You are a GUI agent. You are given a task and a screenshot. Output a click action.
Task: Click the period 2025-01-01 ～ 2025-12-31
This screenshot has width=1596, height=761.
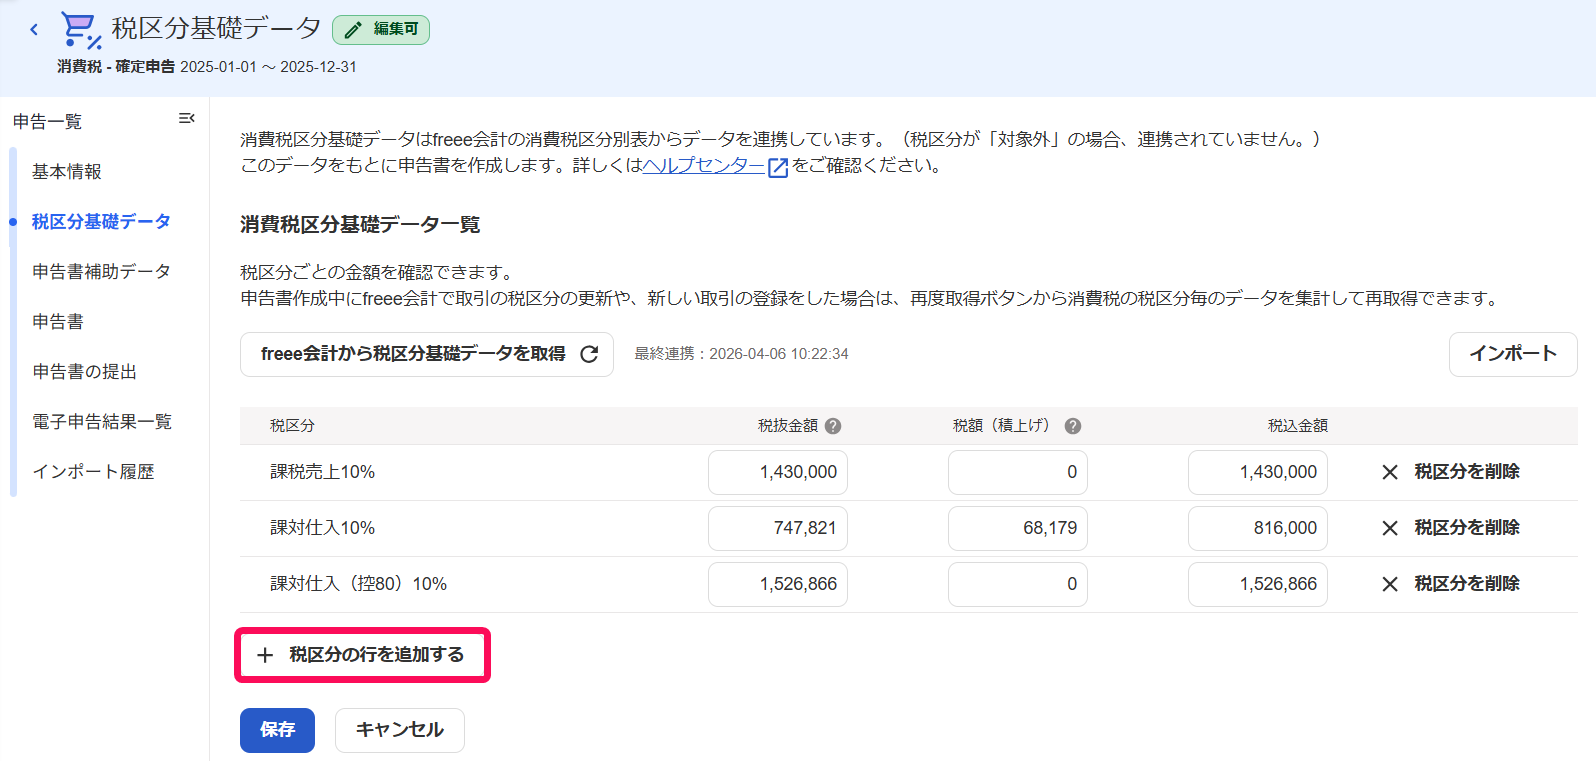[x=268, y=67]
